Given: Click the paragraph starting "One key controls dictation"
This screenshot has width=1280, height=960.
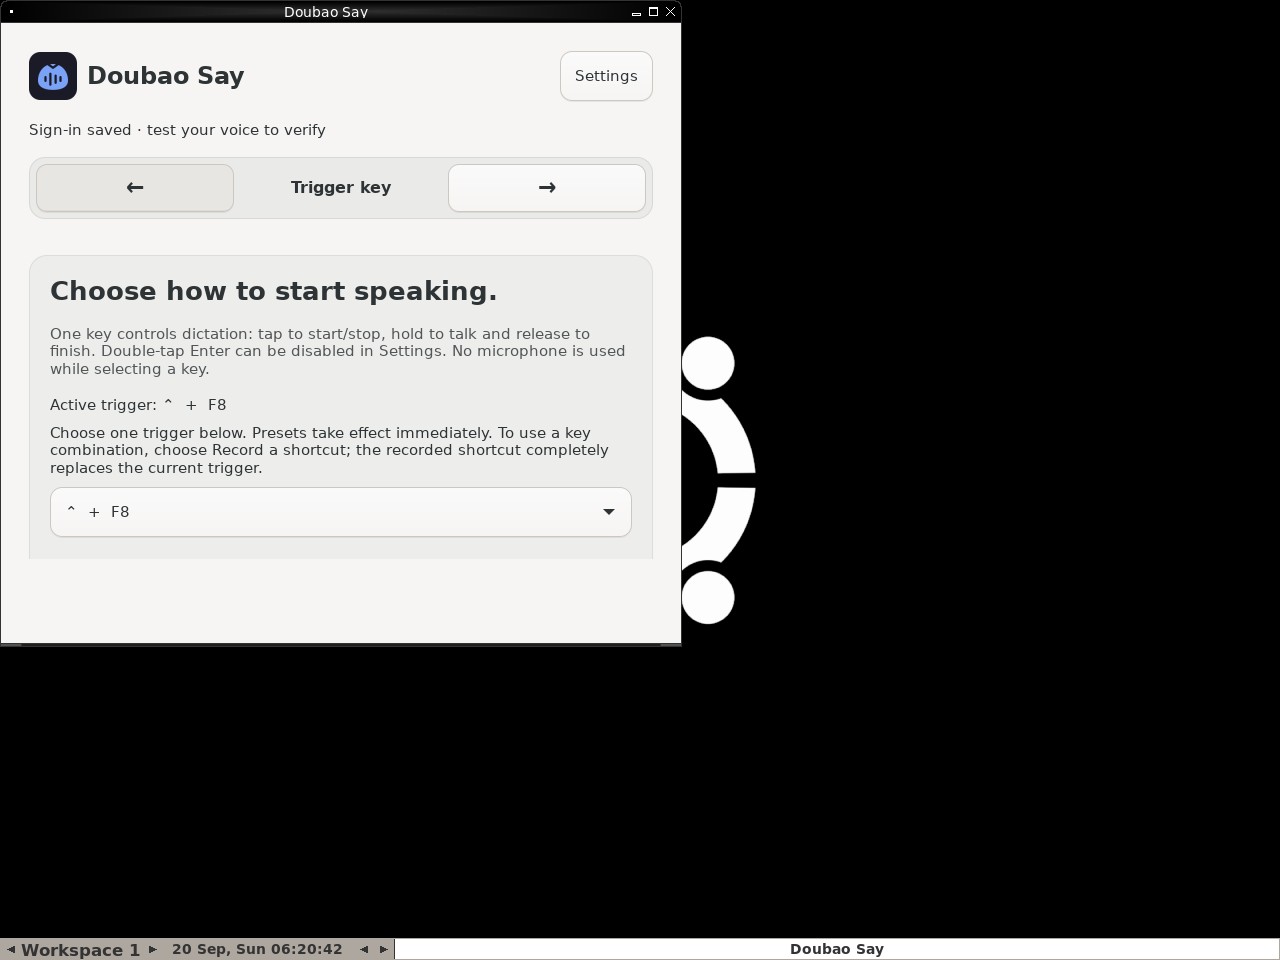Looking at the screenshot, I should [338, 351].
